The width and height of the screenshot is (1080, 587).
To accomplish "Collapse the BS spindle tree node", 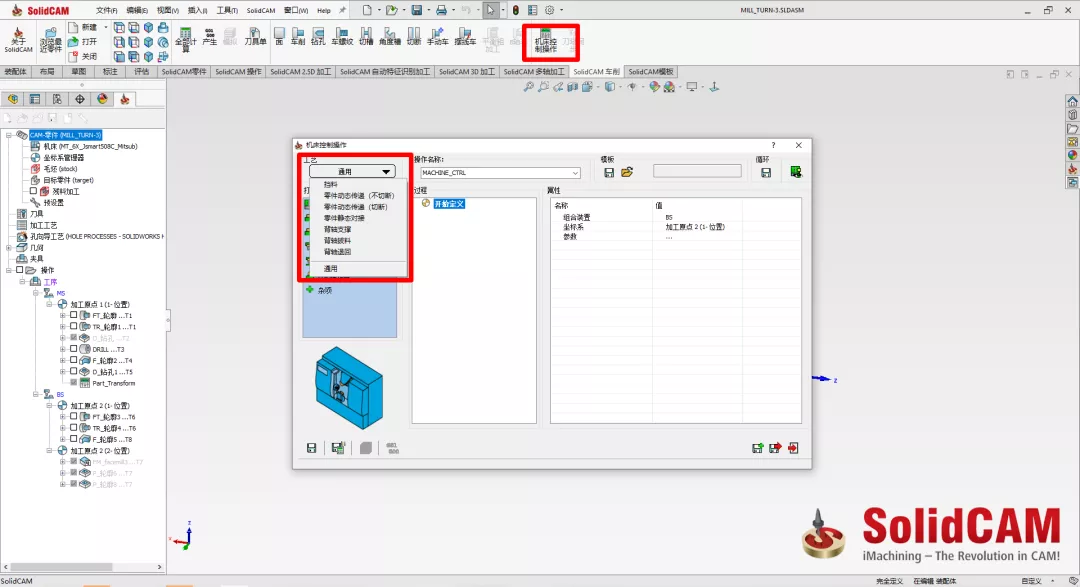I will tap(36, 394).
